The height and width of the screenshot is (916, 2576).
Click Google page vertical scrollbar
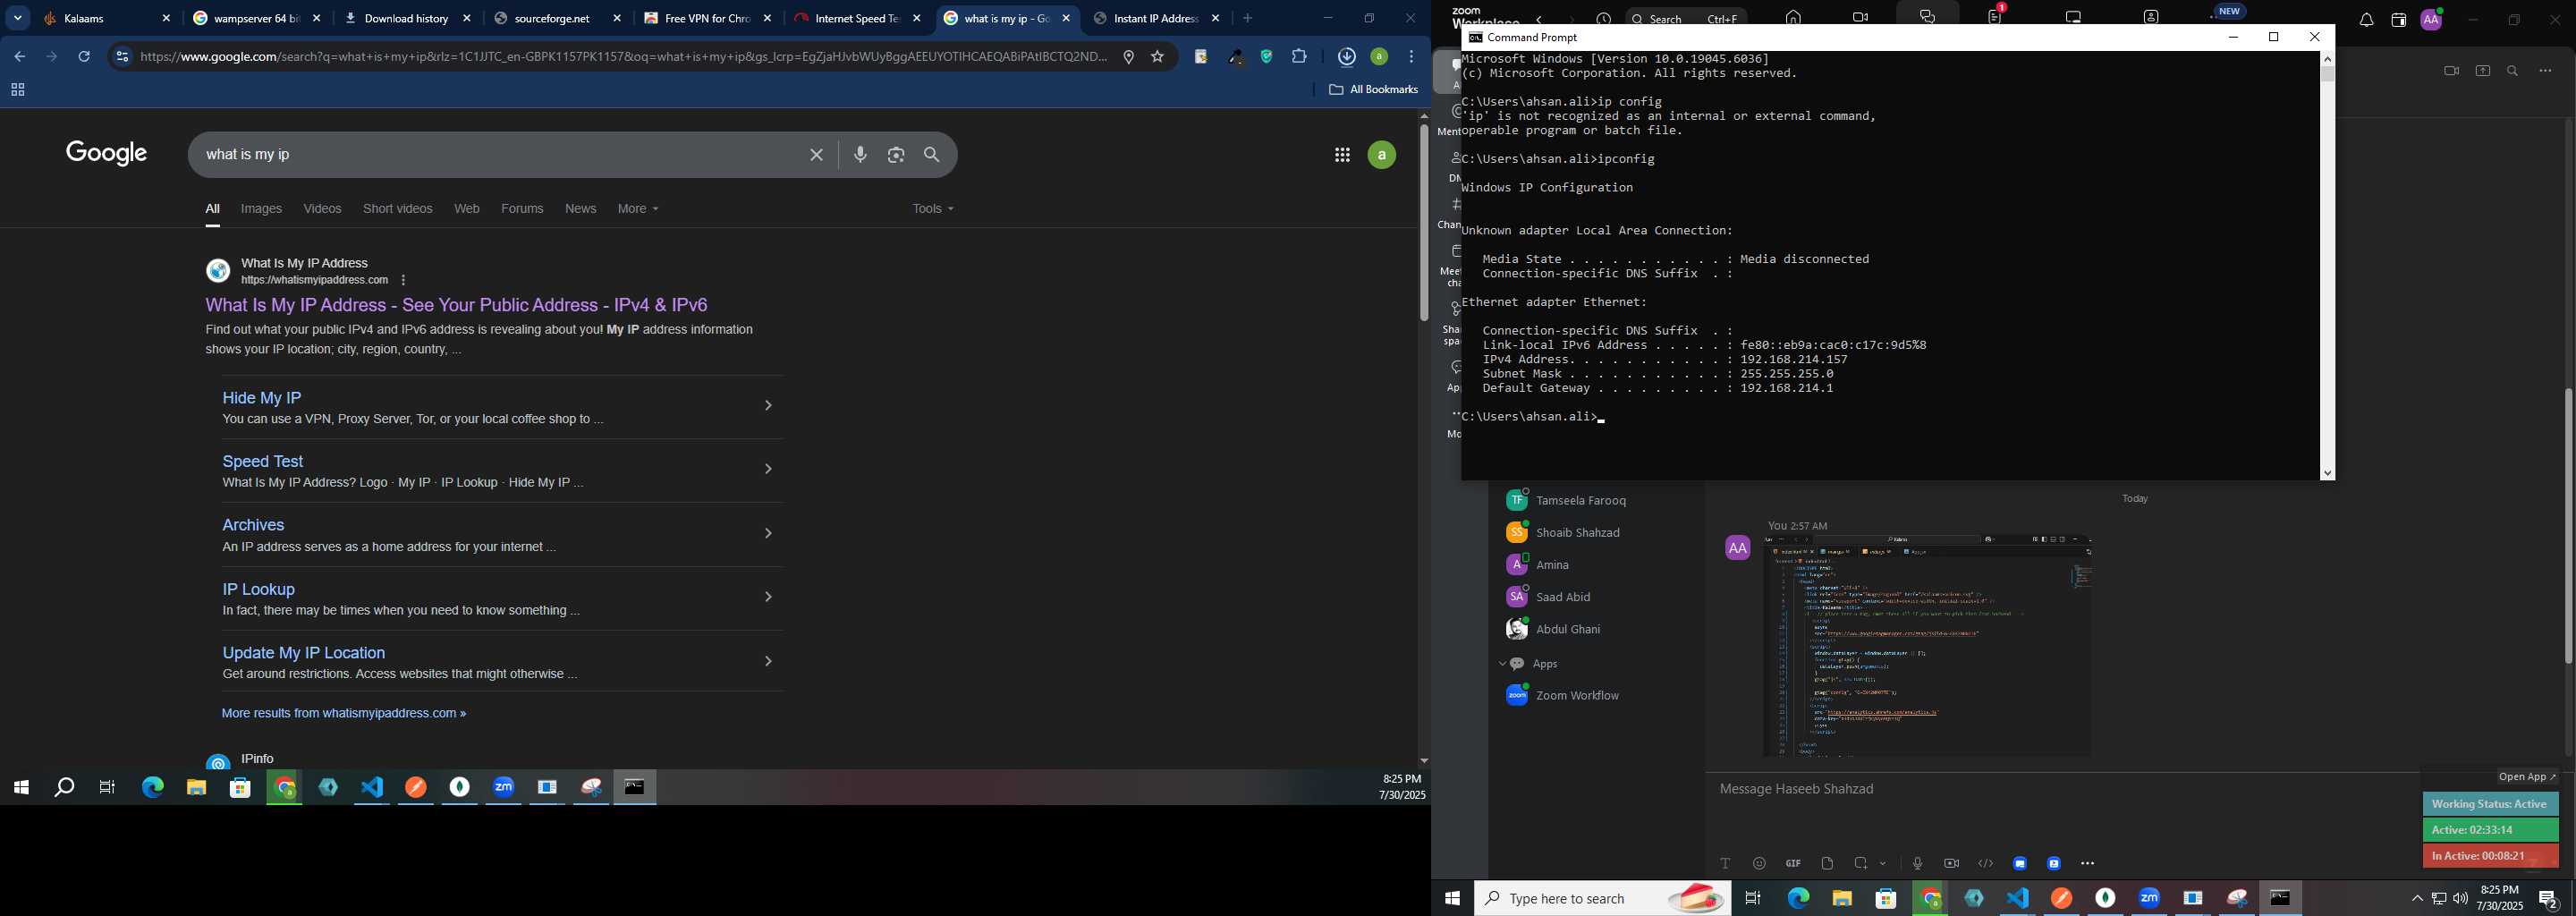tap(1423, 223)
